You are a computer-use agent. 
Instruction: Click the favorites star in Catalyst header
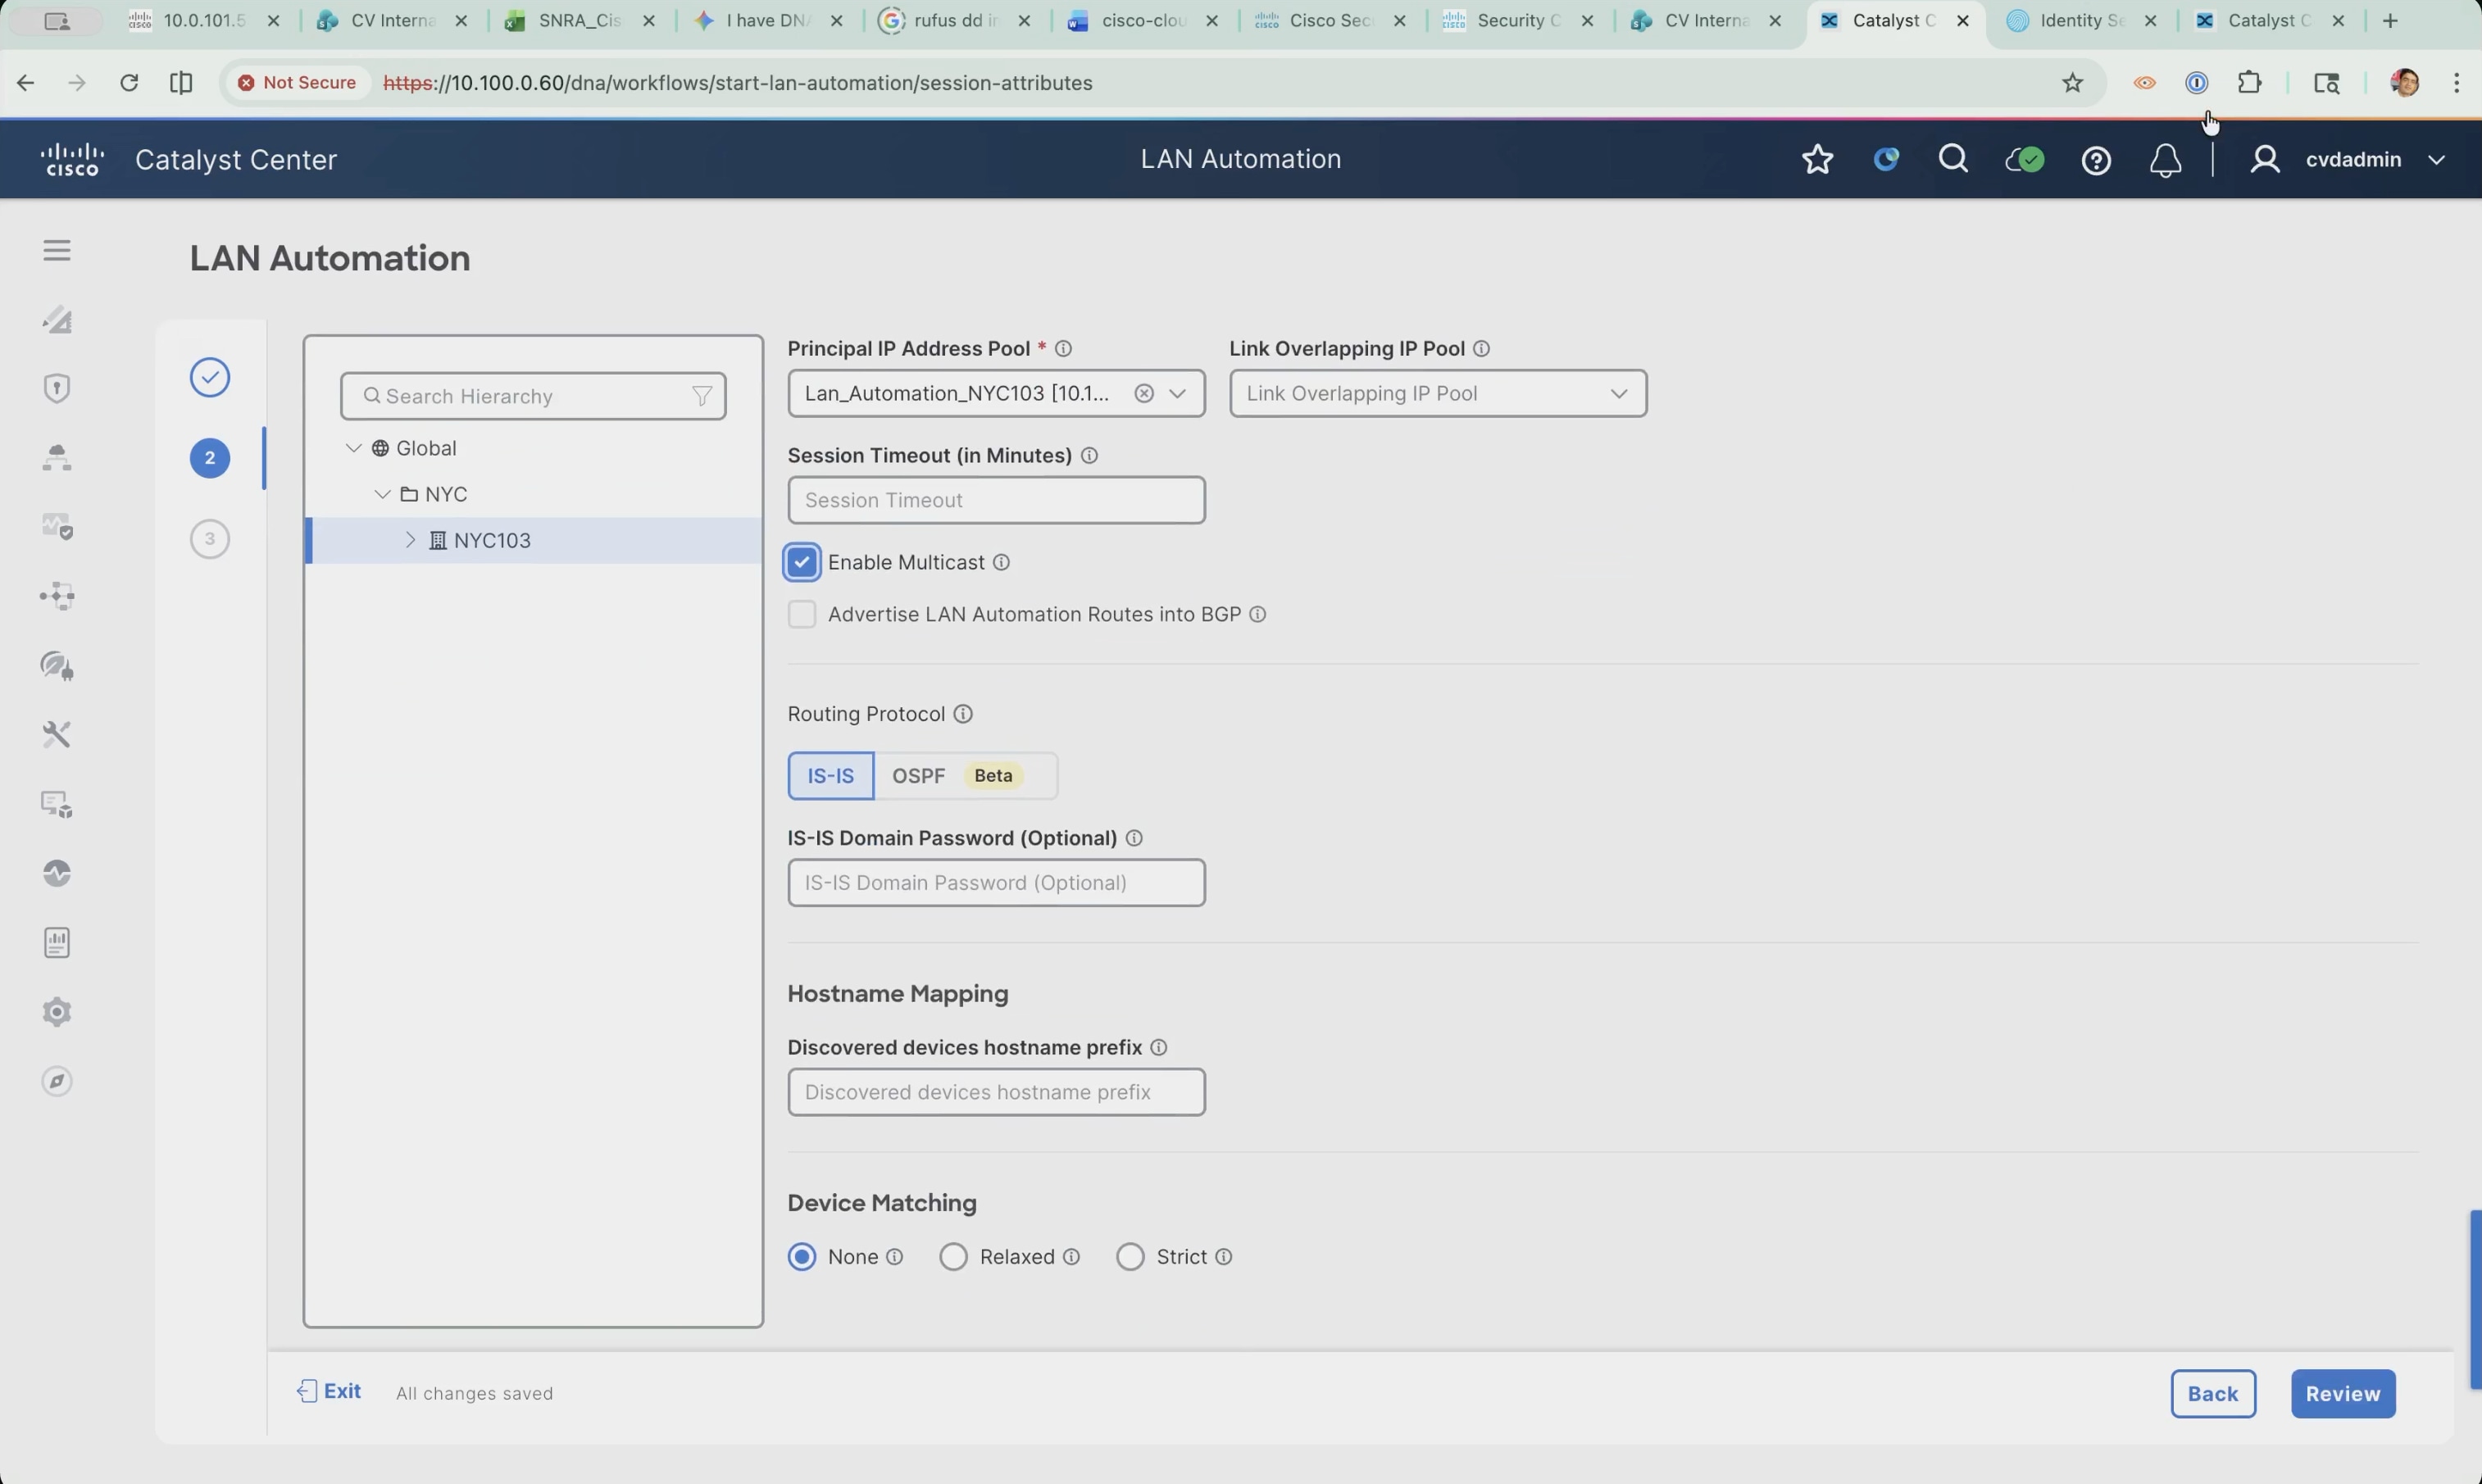pos(1817,160)
